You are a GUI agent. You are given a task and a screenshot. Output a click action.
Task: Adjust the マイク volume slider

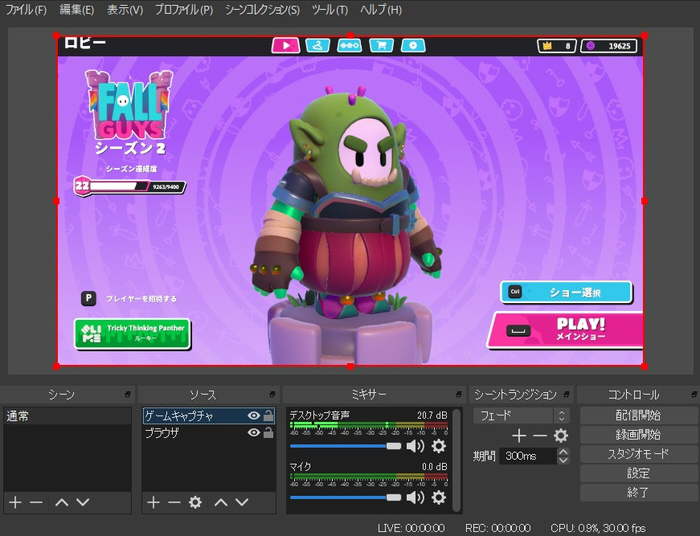[x=346, y=498]
